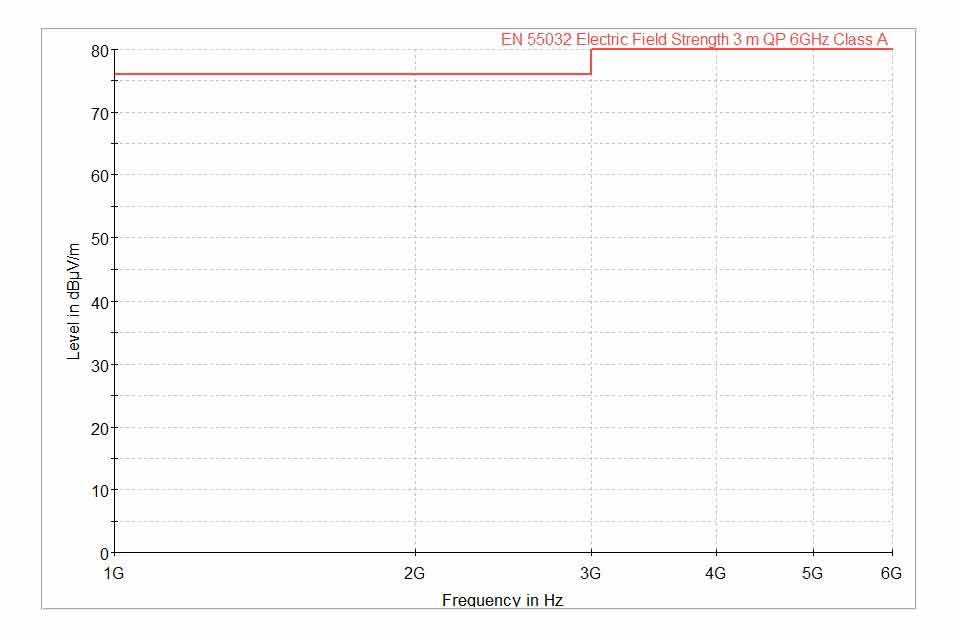Click the 0 tick label at axis origin

103,553
